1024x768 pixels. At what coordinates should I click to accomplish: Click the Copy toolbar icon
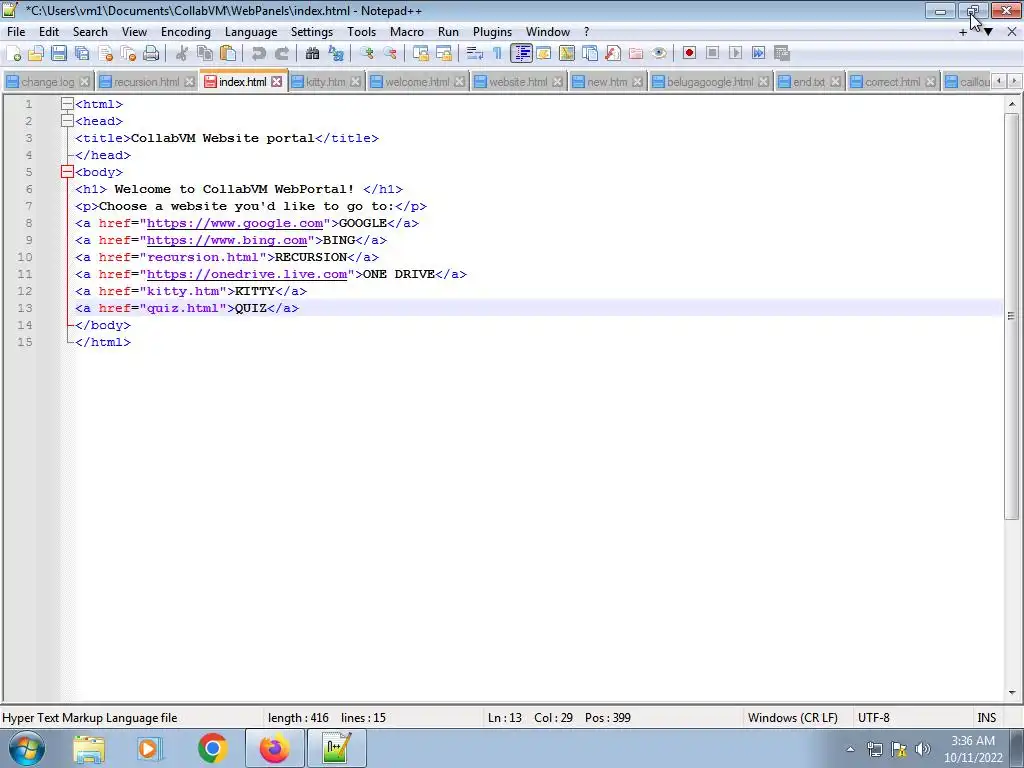[205, 54]
